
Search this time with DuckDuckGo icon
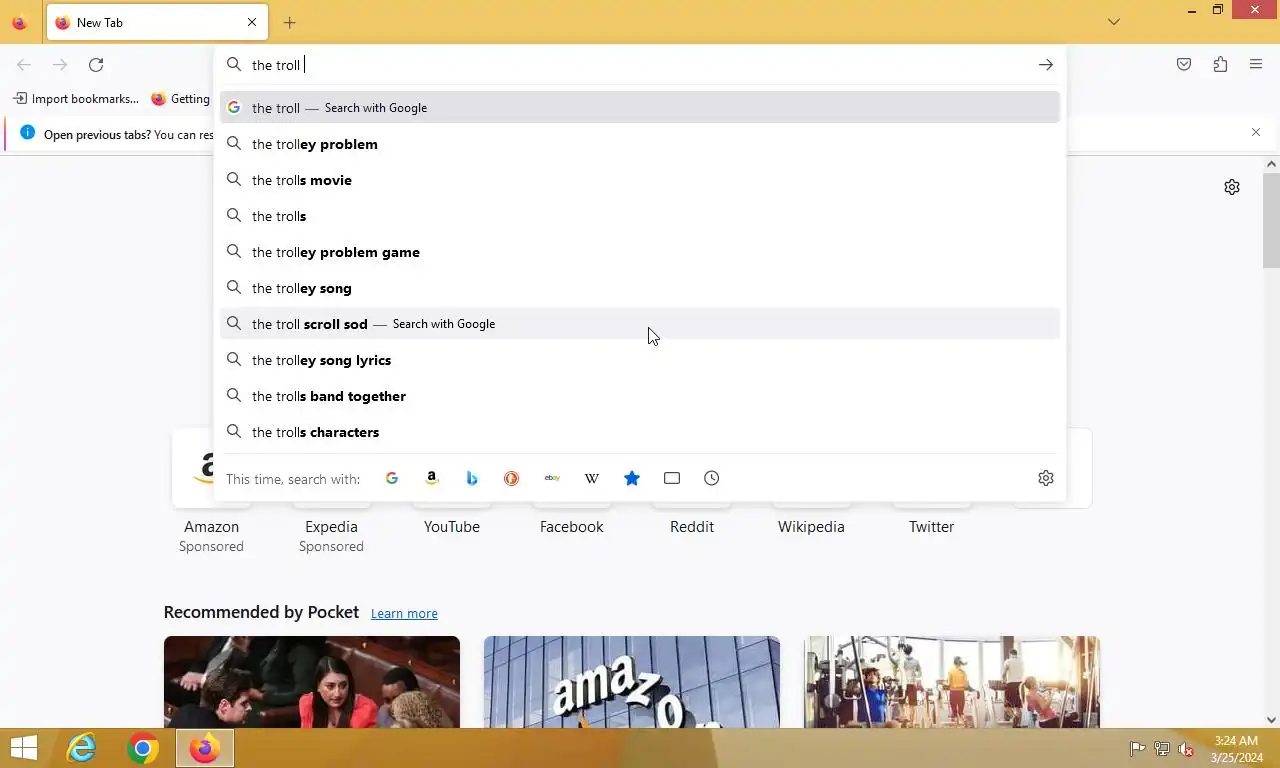pyautogui.click(x=512, y=478)
